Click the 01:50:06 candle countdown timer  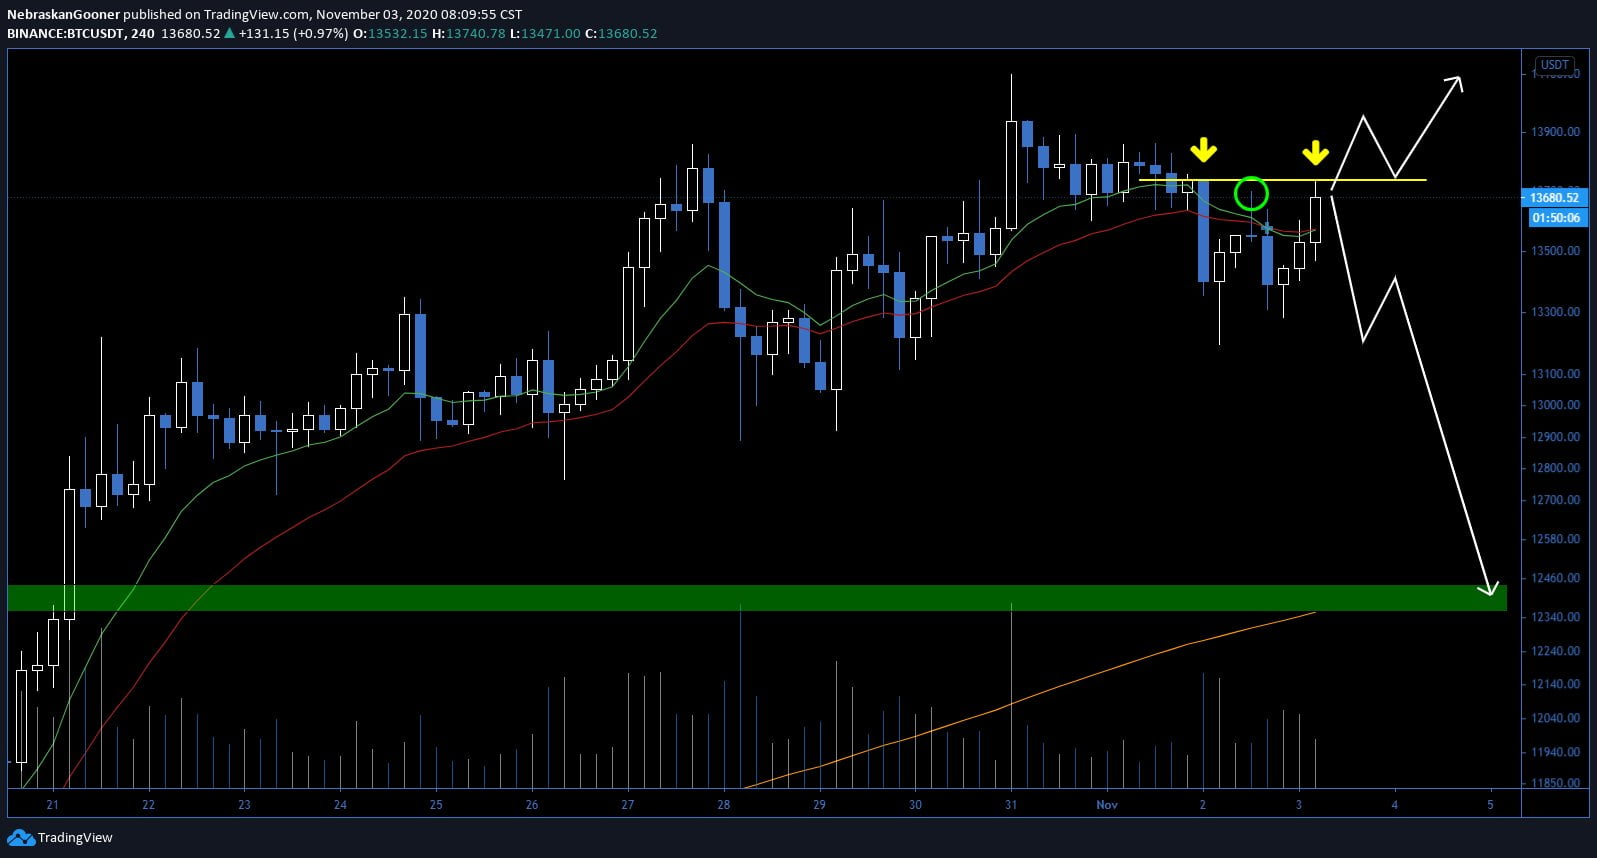1555,218
